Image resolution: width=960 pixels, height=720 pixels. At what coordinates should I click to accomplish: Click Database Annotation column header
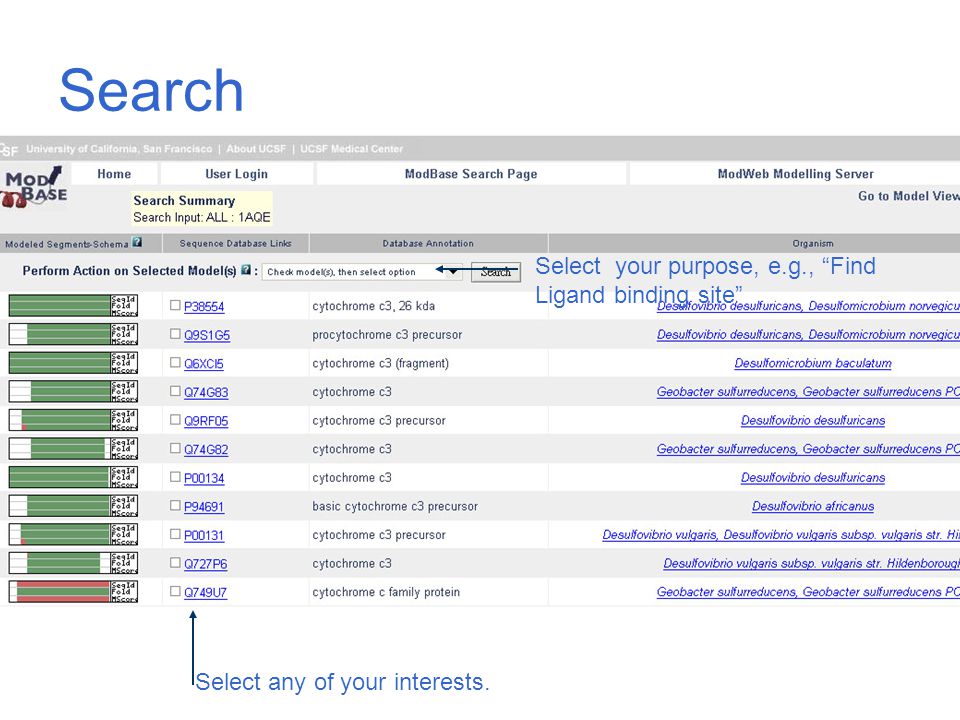tap(428, 243)
